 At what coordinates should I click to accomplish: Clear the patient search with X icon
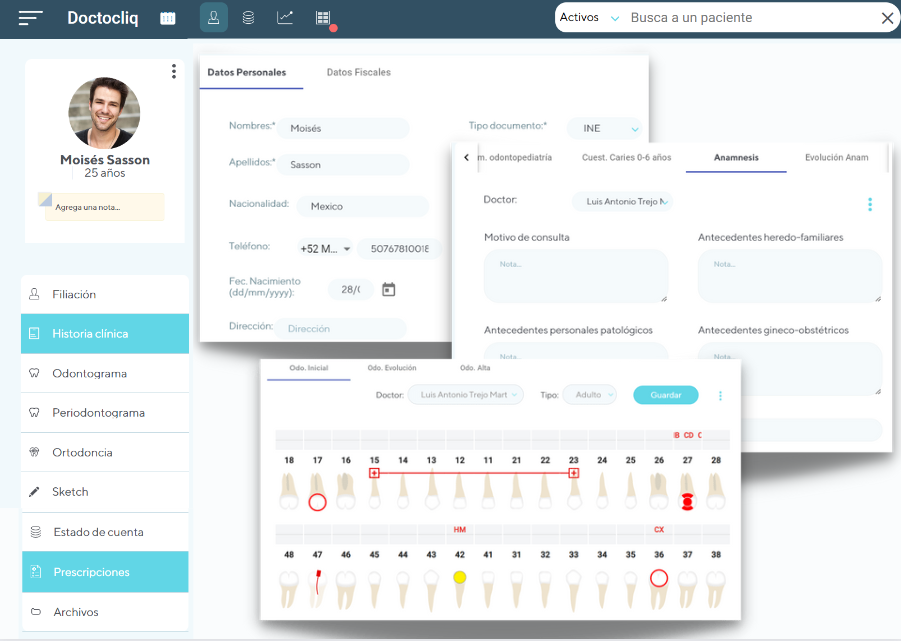[887, 18]
